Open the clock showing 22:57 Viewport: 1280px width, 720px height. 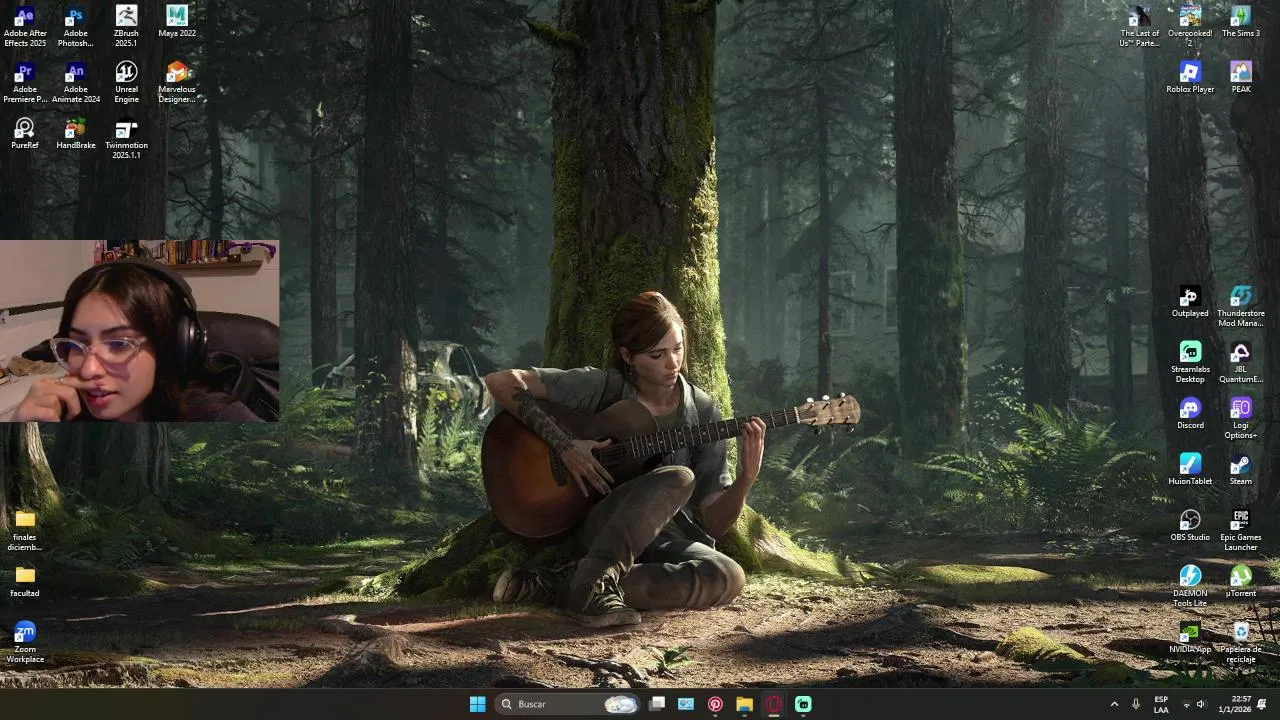(x=1233, y=704)
